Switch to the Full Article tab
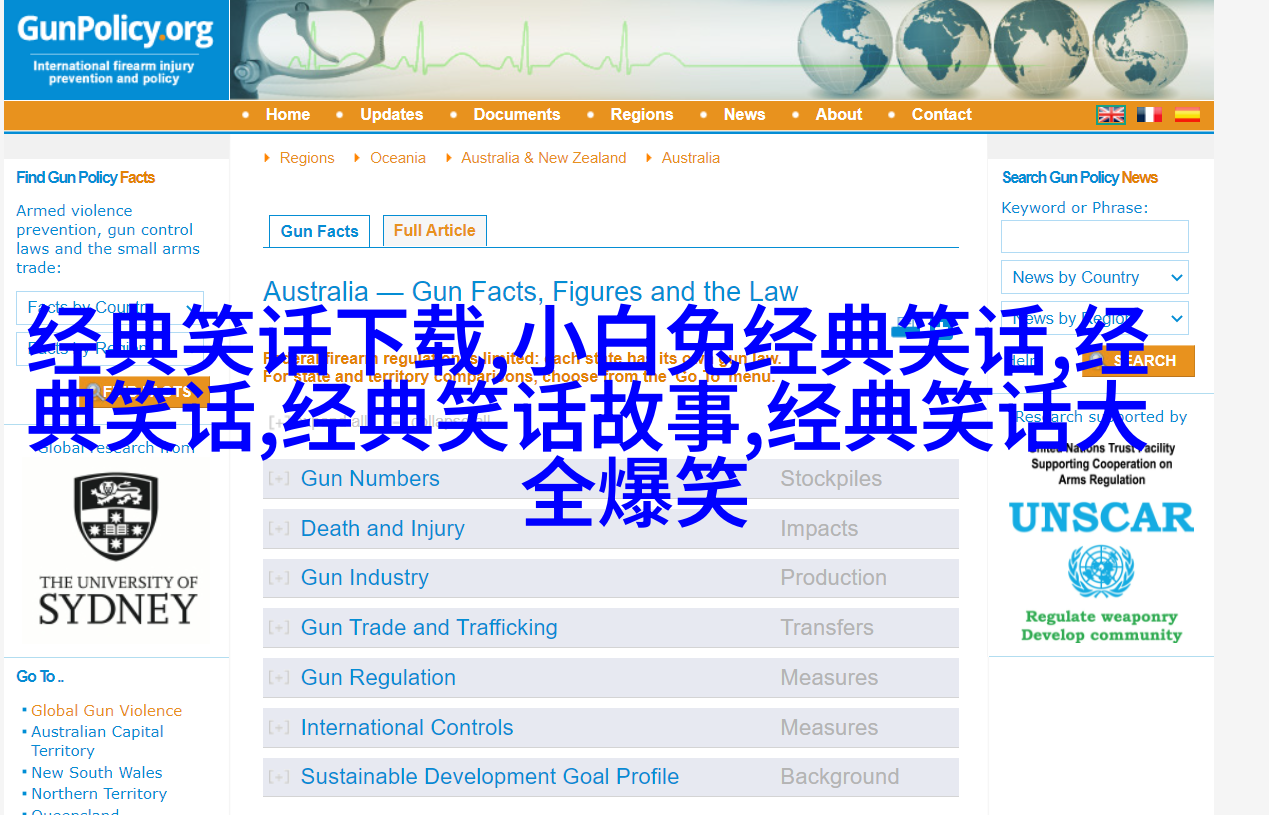 pos(434,230)
